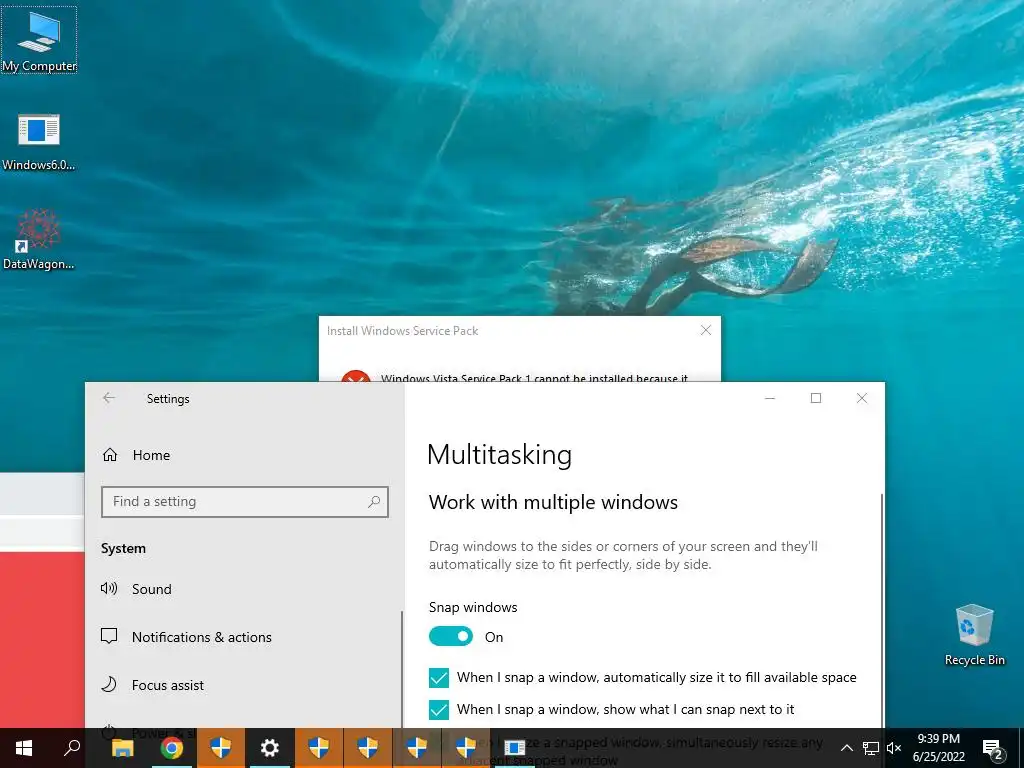Screen dimensions: 1024x768
Task: Click the installer window icon on the taskbar
Action: coord(515,748)
